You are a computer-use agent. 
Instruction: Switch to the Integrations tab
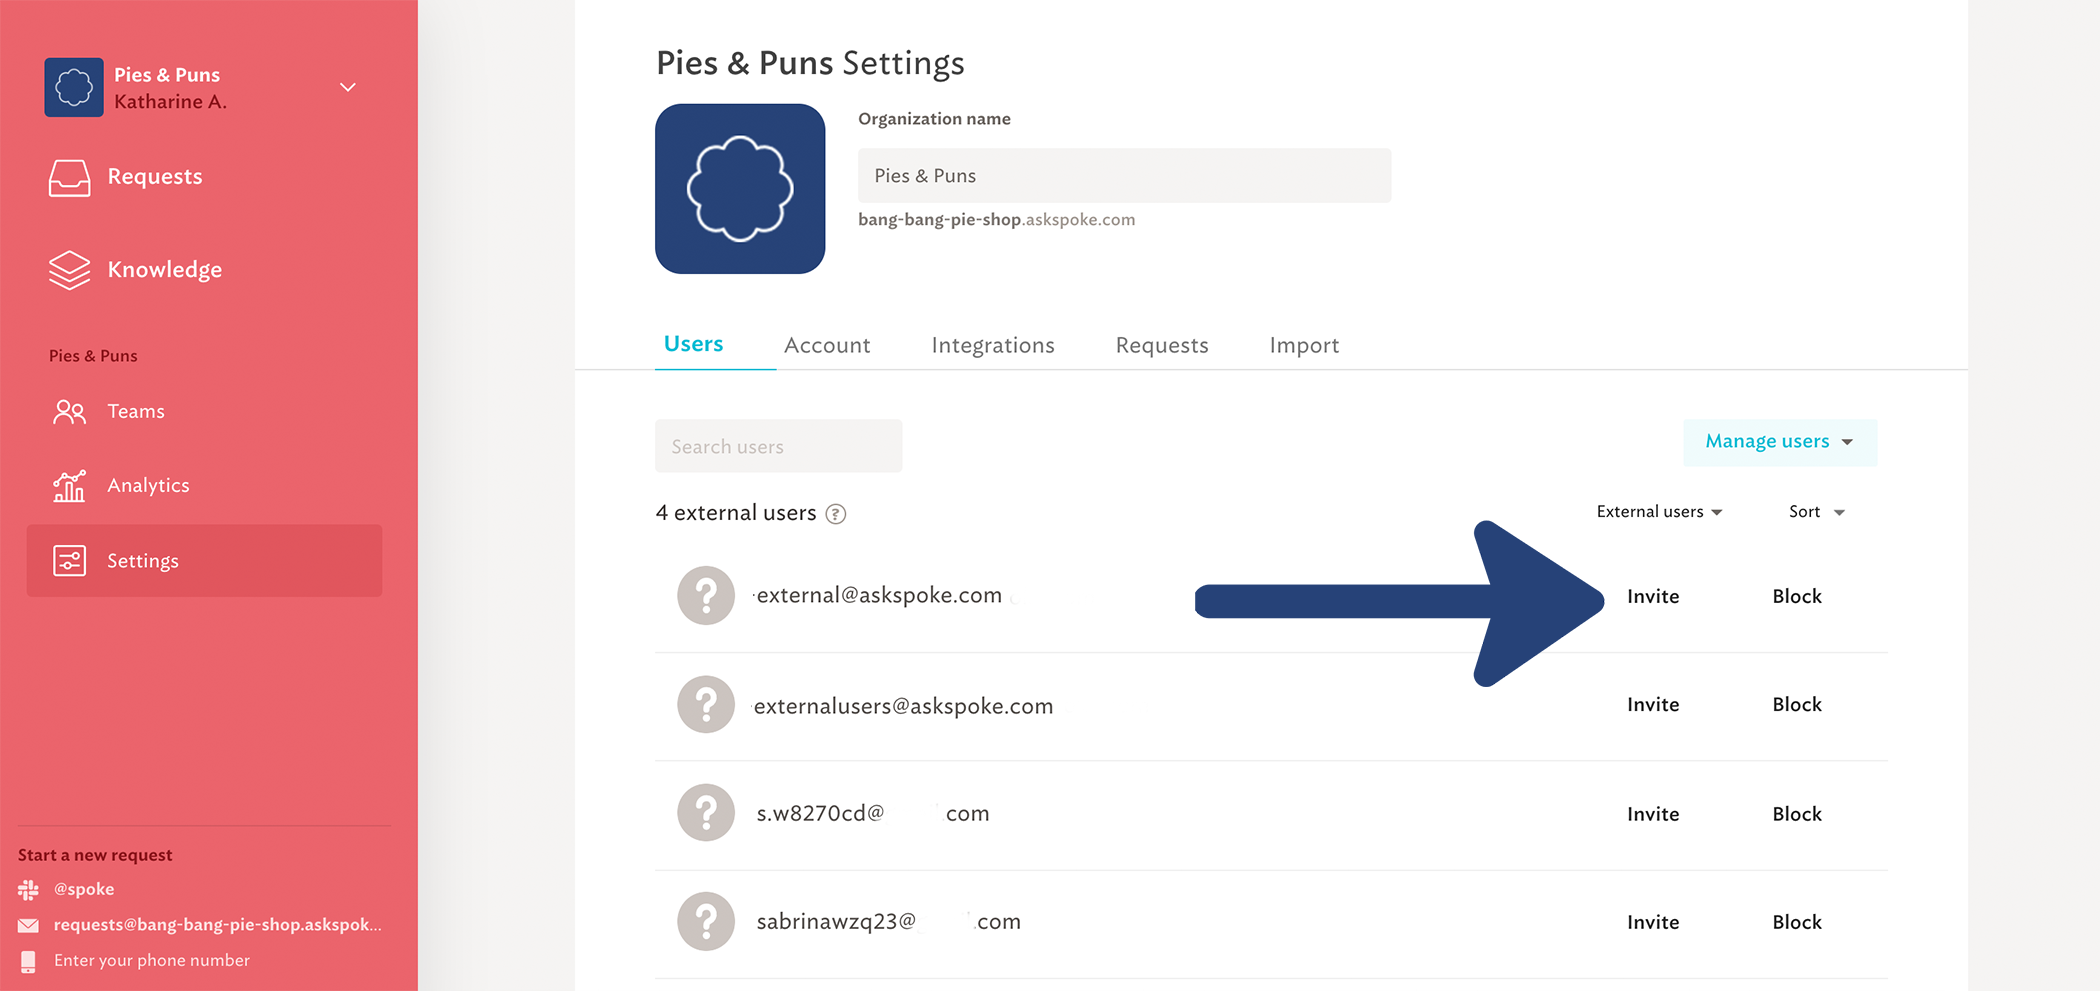(x=993, y=345)
